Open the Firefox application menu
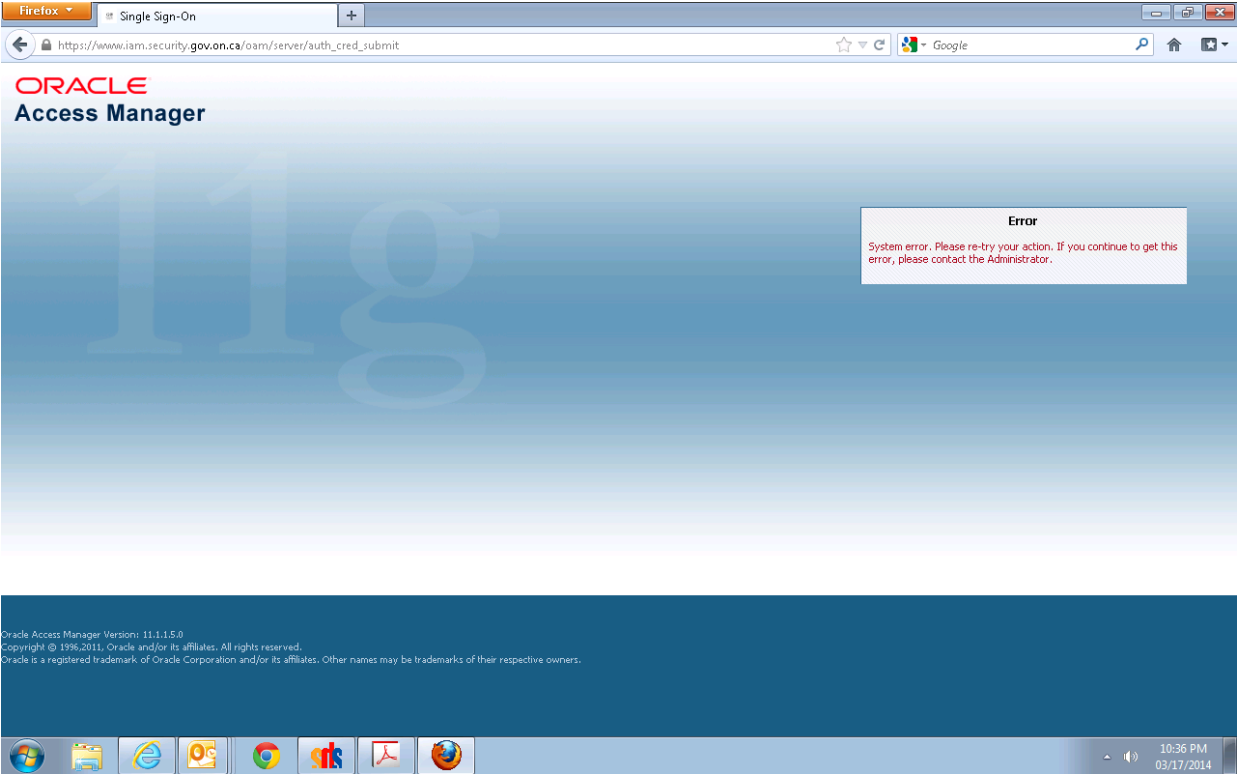This screenshot has width=1237, height=774. pyautogui.click(x=47, y=11)
